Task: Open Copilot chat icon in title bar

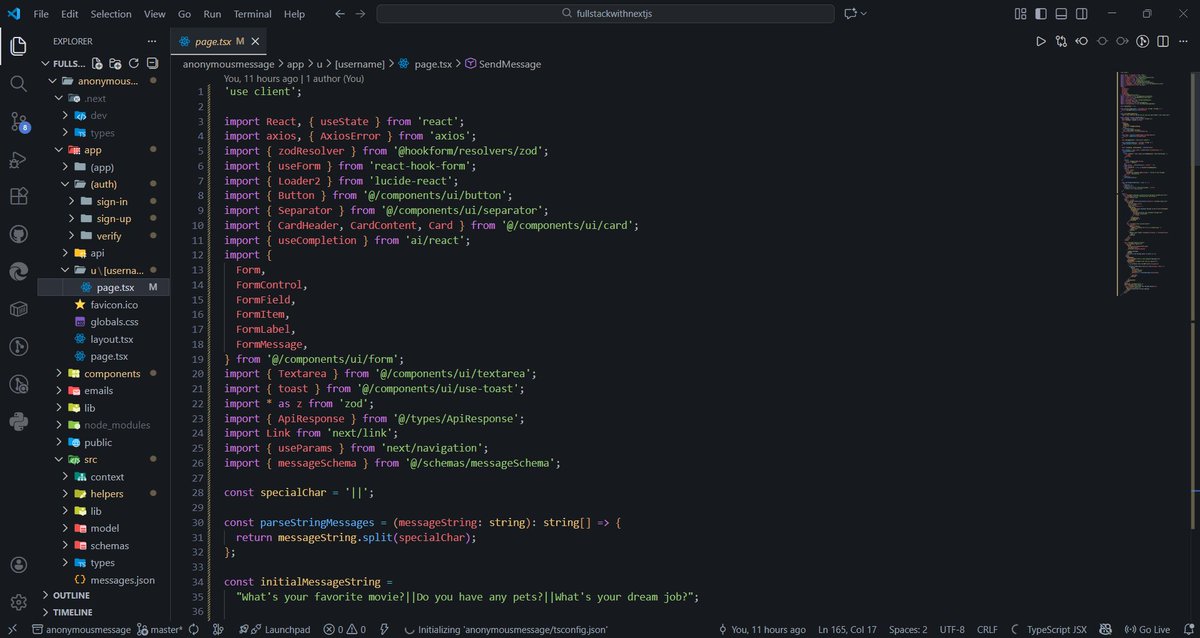Action: [x=850, y=14]
